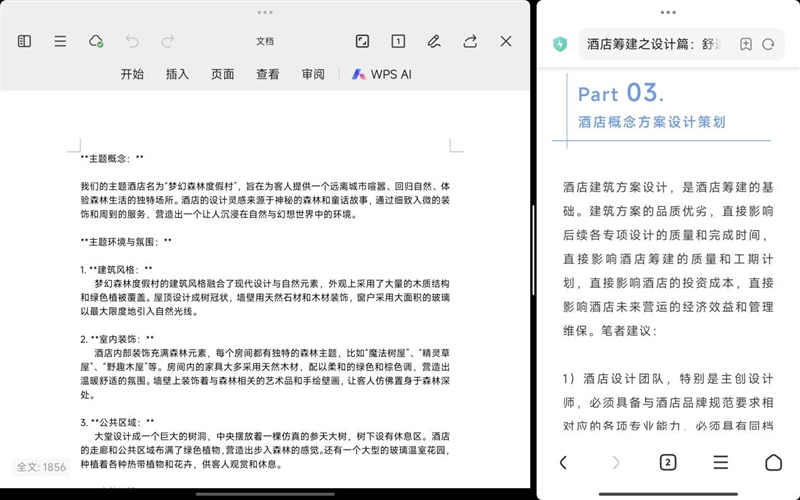Tap browser paragraph starting 酒店建筑方案设计
Image resolution: width=800 pixels, height=500 pixels.
pos(668,259)
